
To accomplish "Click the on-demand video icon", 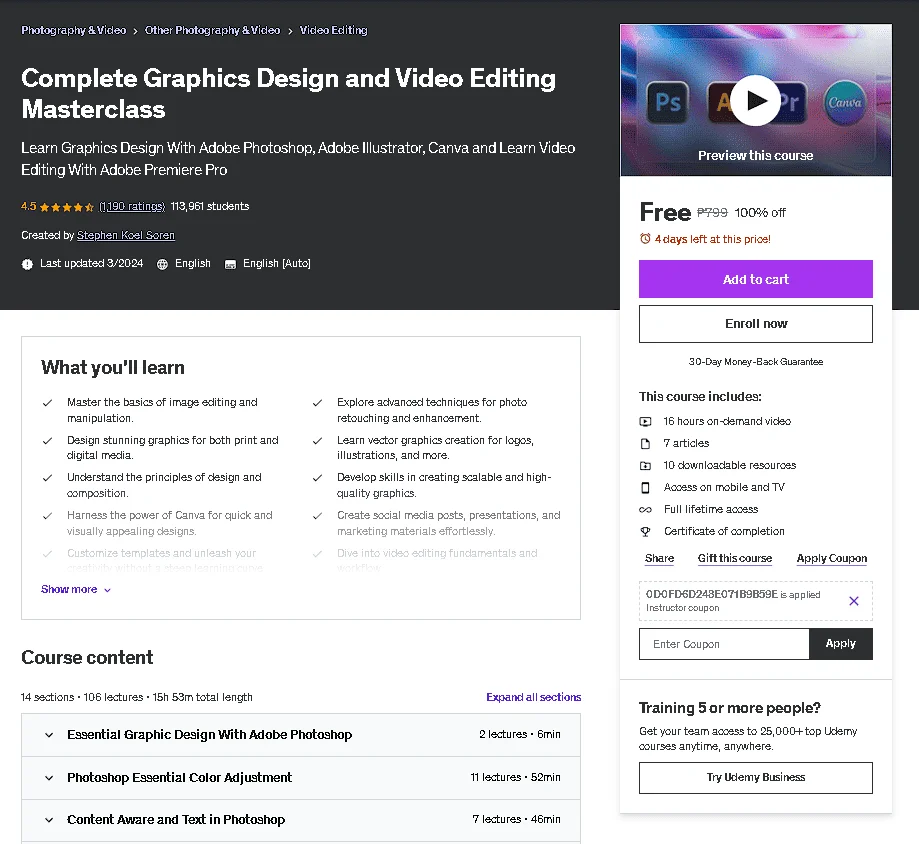I will click(x=645, y=421).
